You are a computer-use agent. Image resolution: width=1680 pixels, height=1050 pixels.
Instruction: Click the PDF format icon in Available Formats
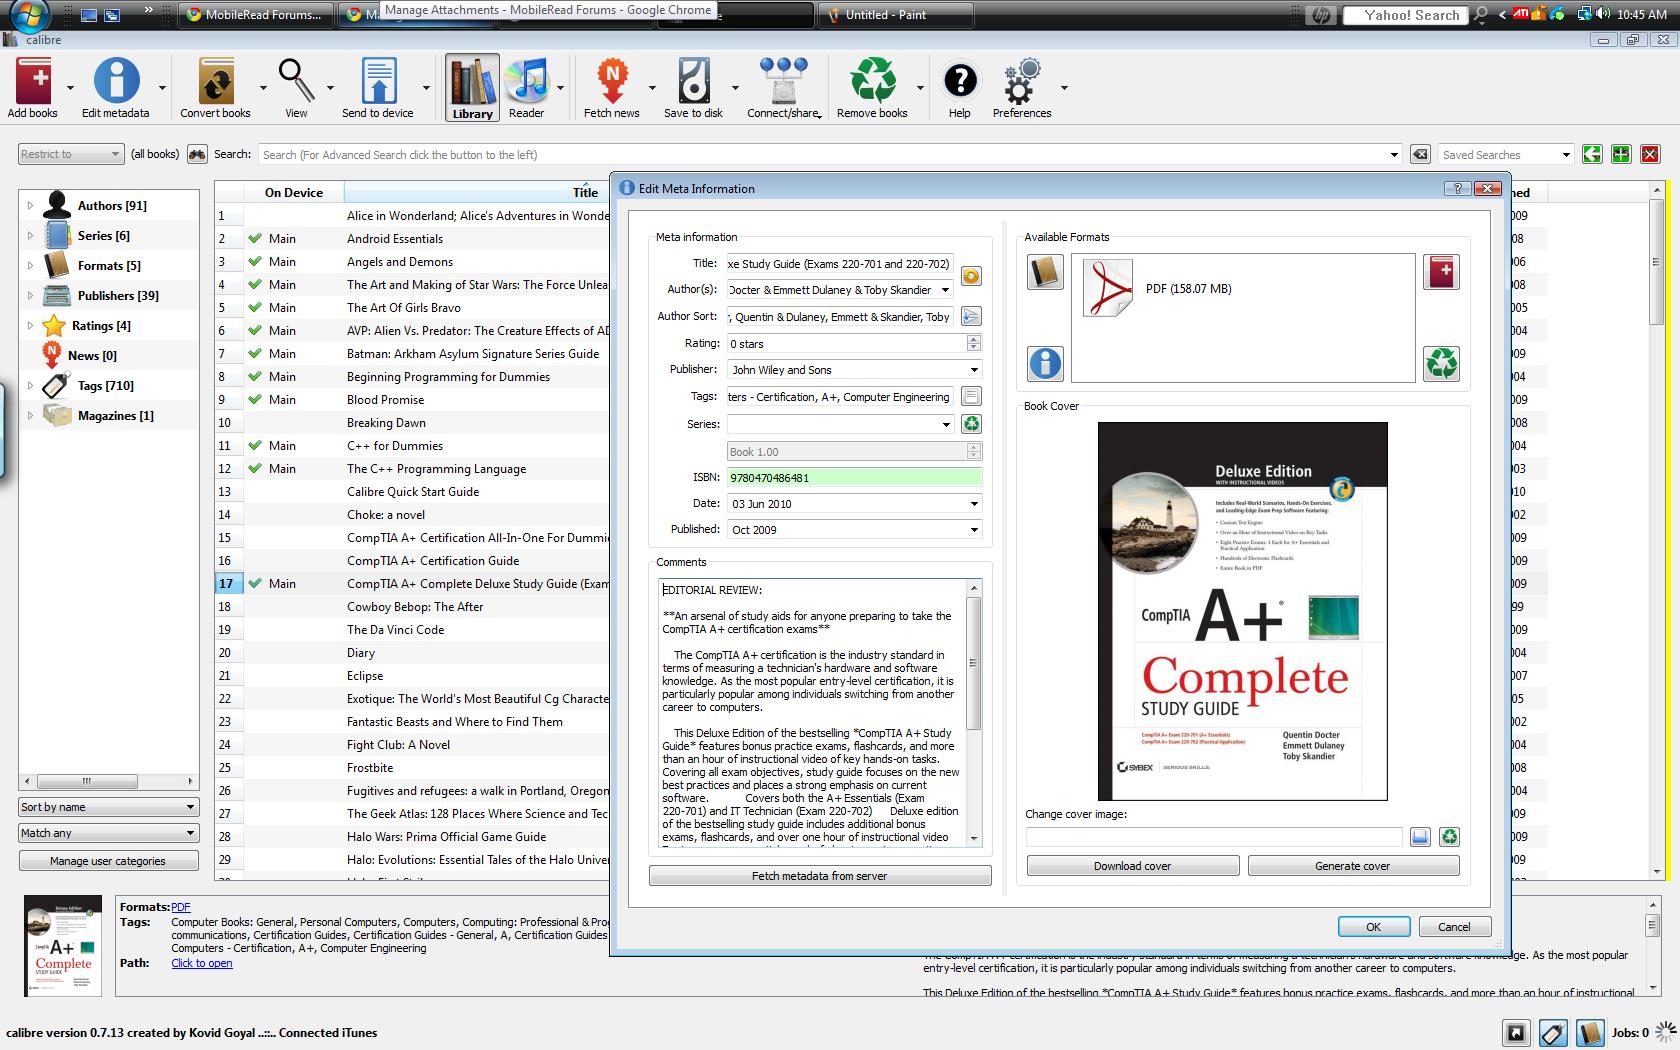pyautogui.click(x=1108, y=289)
